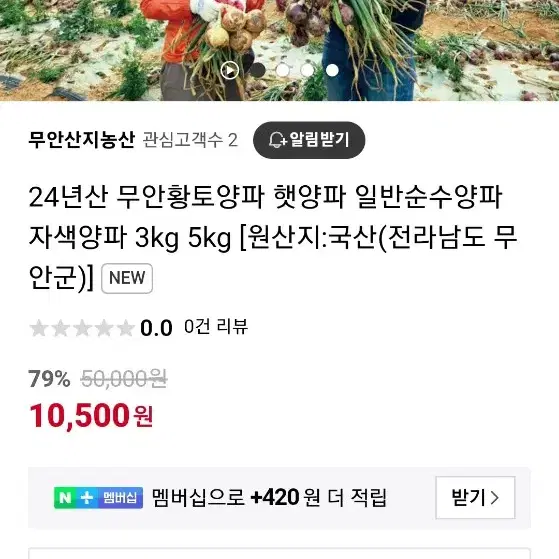Click the red 10,500원 sale price

(91, 415)
